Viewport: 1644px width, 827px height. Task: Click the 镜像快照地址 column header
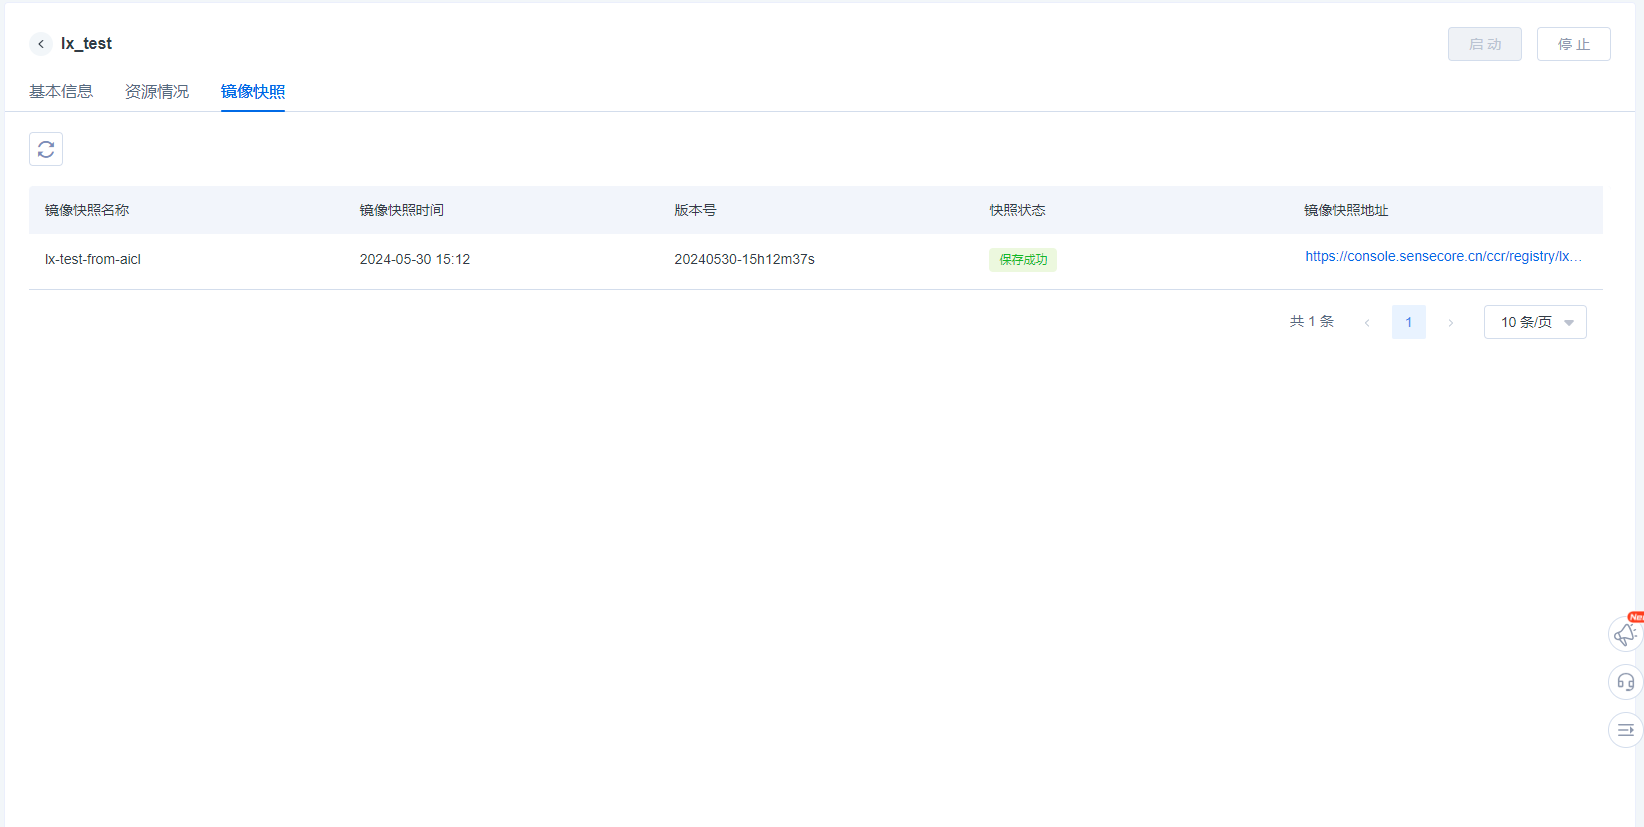(x=1346, y=210)
